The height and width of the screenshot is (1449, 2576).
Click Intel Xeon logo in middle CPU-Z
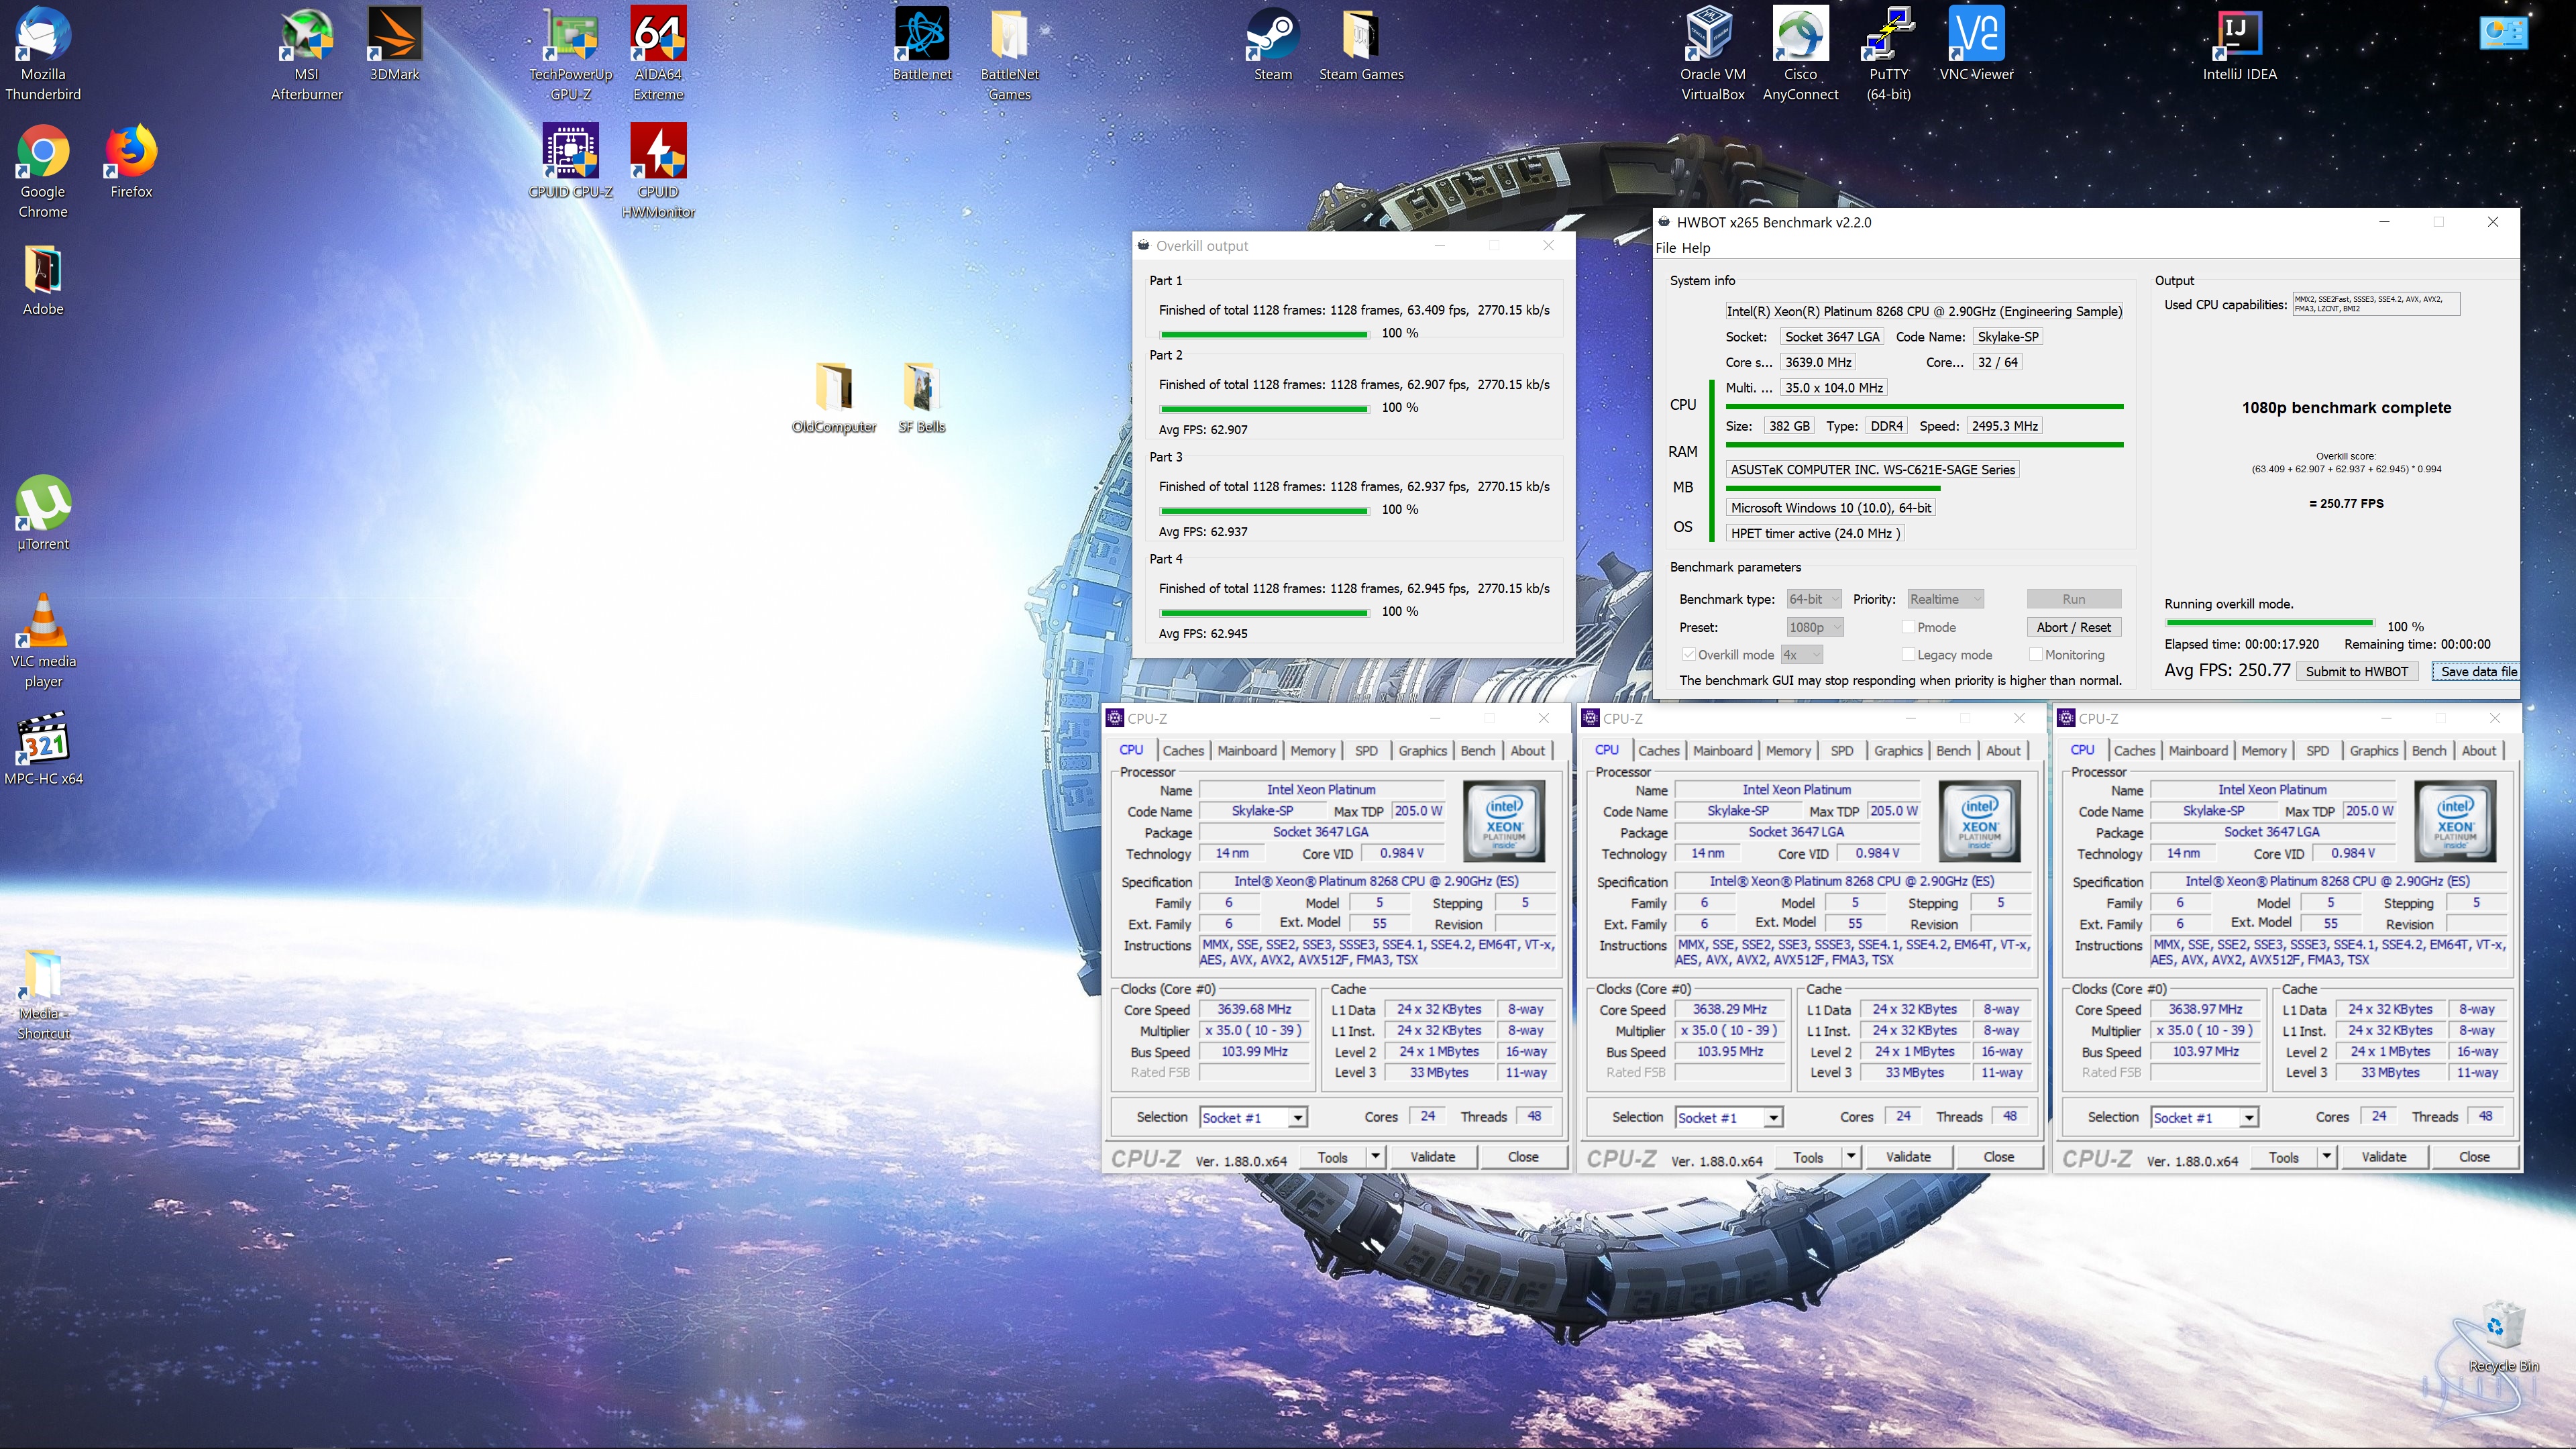click(1980, 821)
